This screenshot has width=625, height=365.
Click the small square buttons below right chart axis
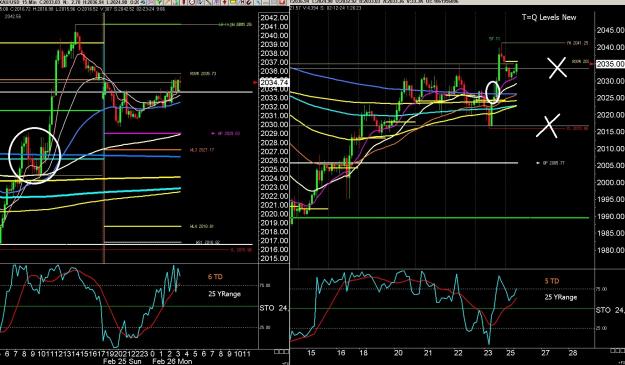617,350
